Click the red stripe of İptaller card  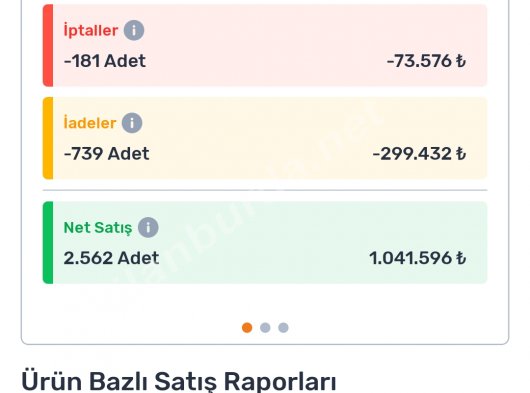(48, 45)
